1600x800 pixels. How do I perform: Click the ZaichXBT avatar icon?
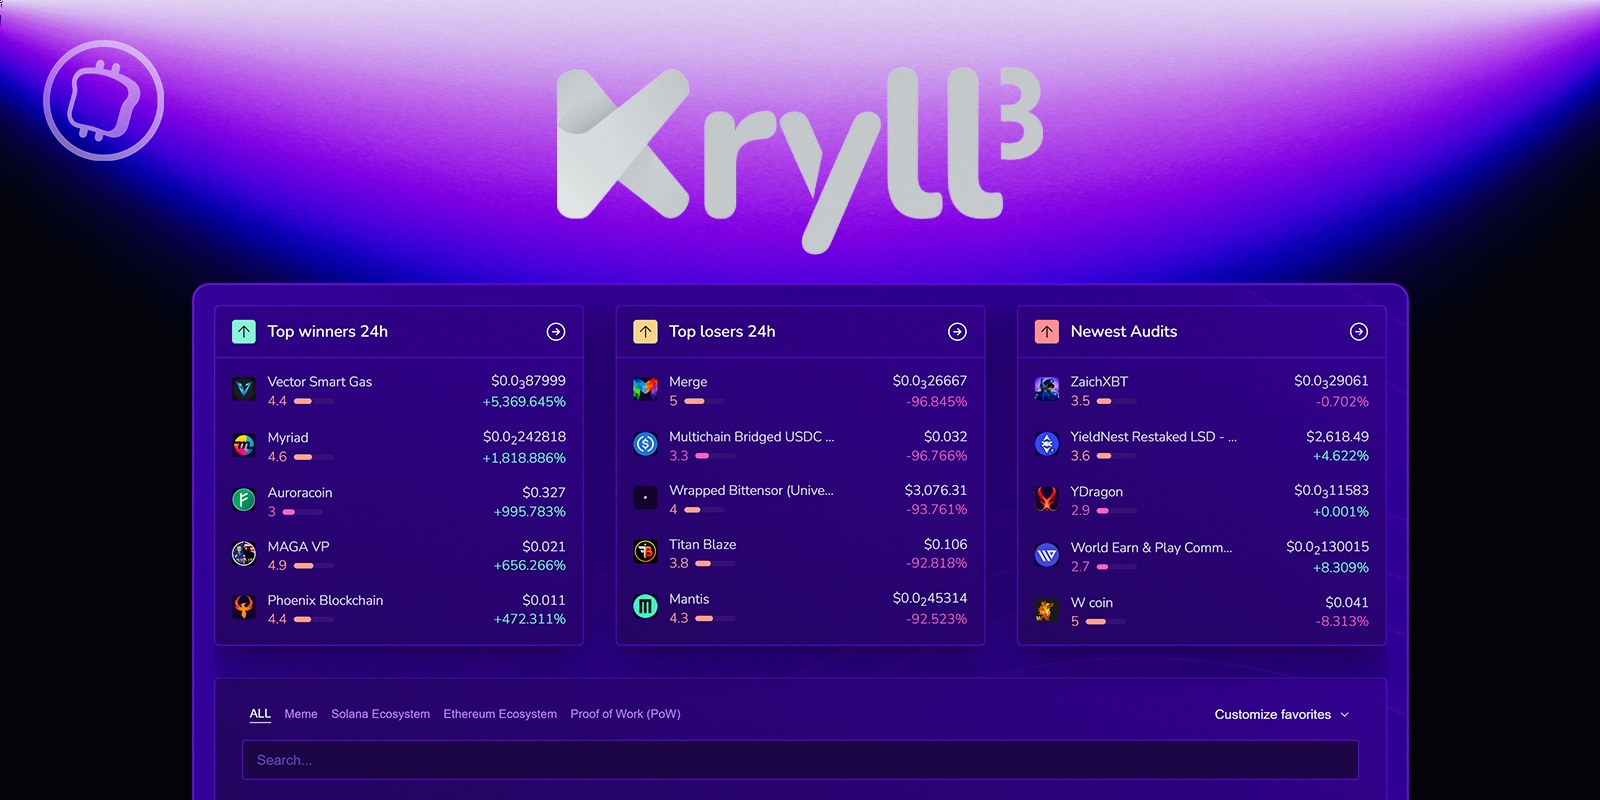[1047, 389]
